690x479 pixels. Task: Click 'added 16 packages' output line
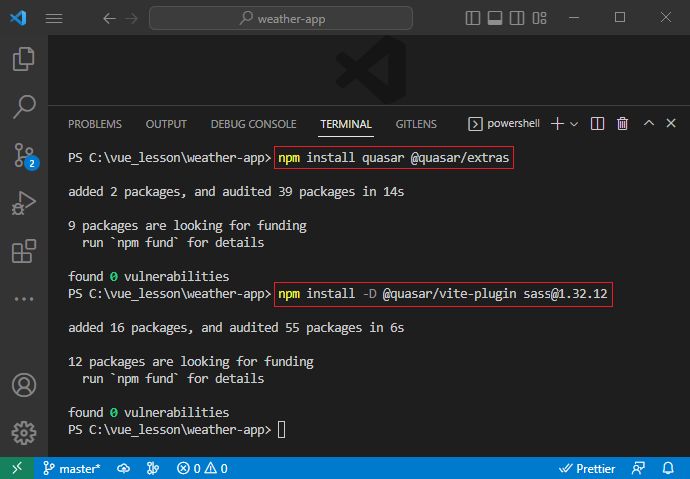click(x=236, y=328)
